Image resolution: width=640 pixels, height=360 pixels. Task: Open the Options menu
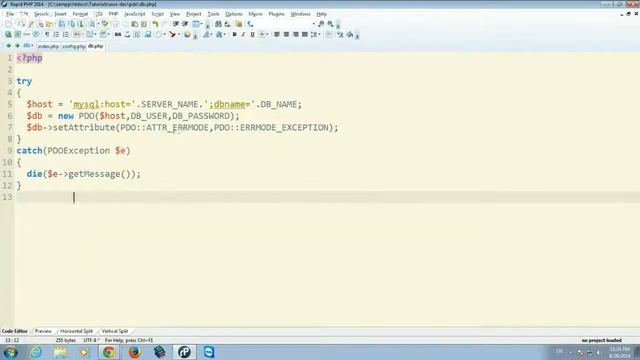[x=234, y=14]
